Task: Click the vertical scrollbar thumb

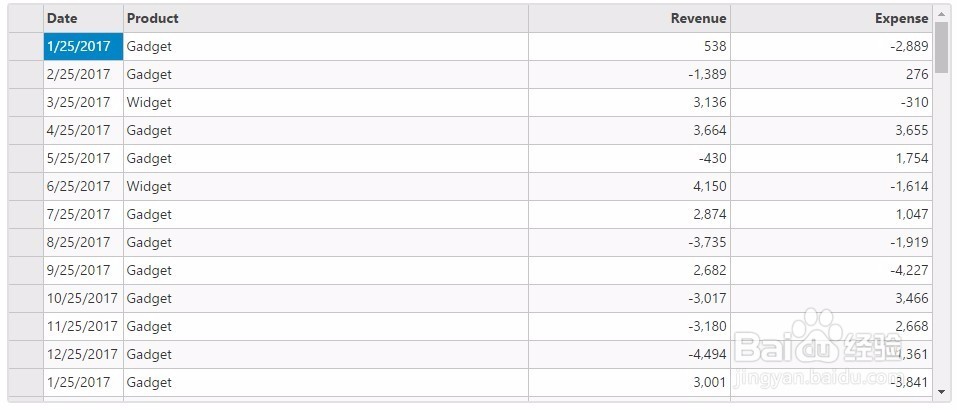Action: [940, 48]
